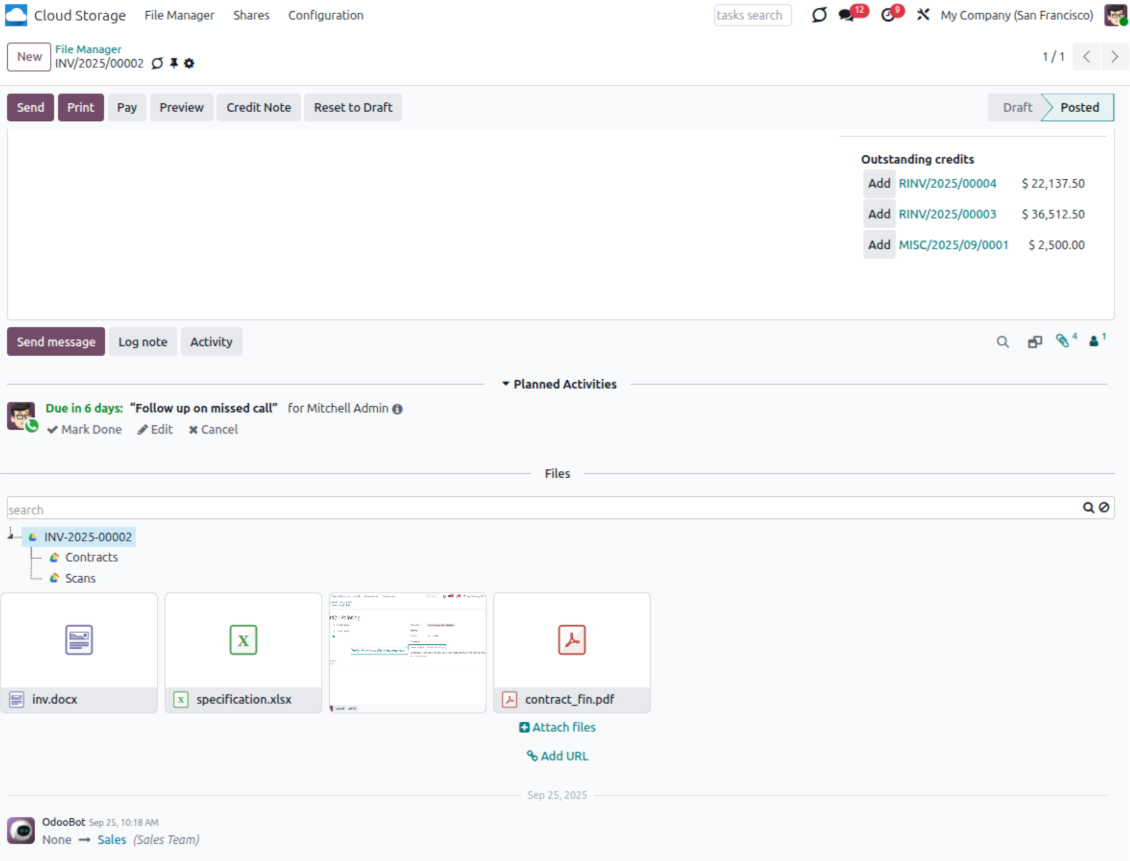Pin the record using the pushpin icon
Image resolution: width=1130 pixels, height=861 pixels.
click(x=173, y=64)
